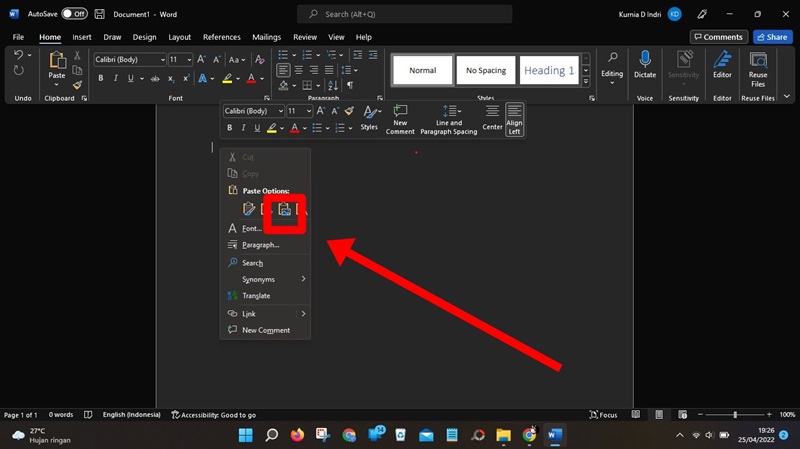Toggle Align Left in ribbon Paragraph group
This screenshot has height=449, width=800.
pos(283,70)
